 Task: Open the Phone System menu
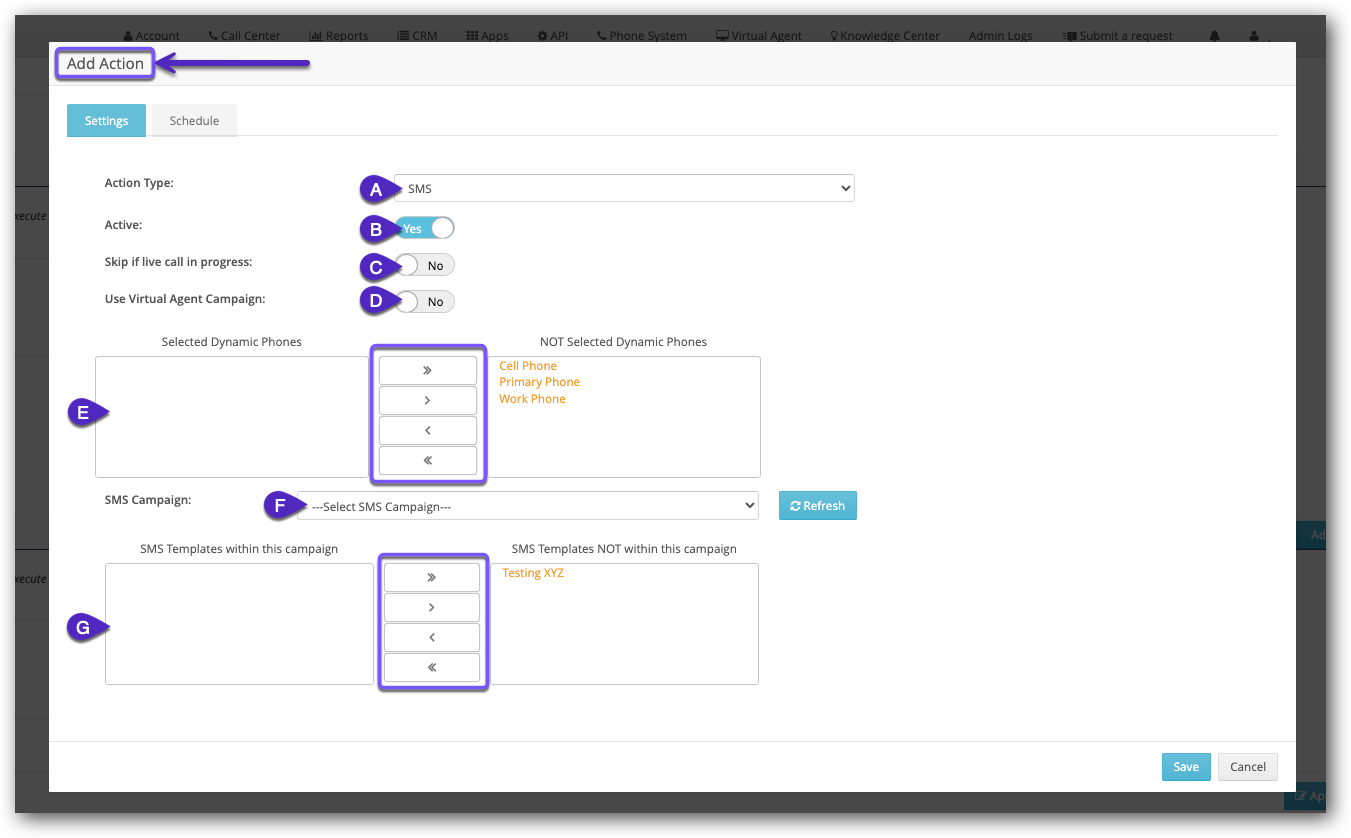pyautogui.click(x=642, y=36)
